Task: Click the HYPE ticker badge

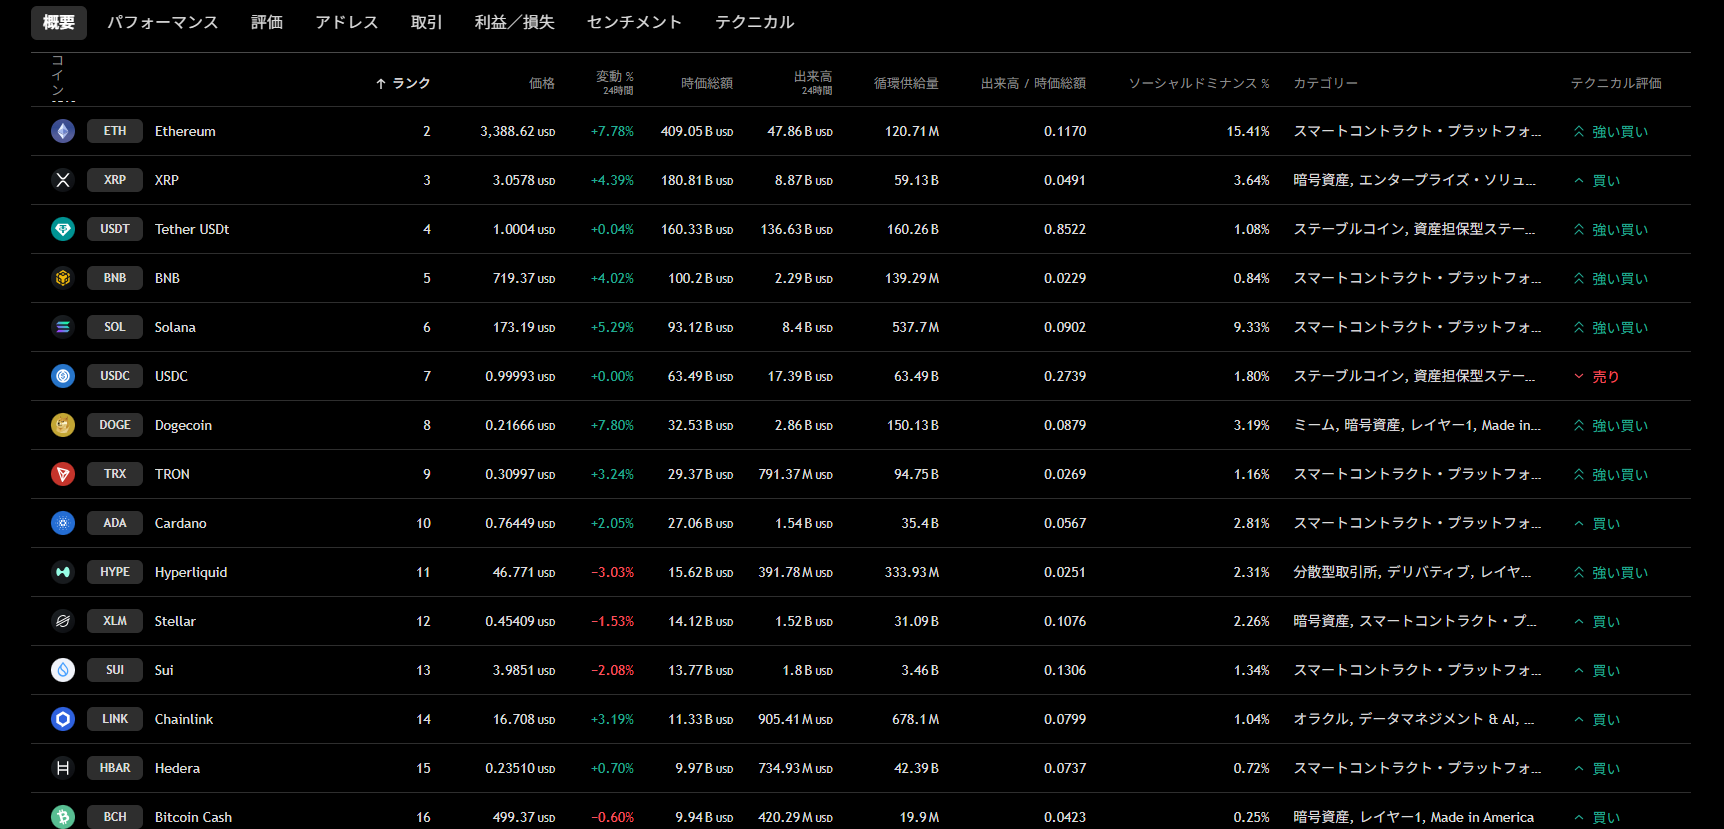Action: pyautogui.click(x=115, y=572)
